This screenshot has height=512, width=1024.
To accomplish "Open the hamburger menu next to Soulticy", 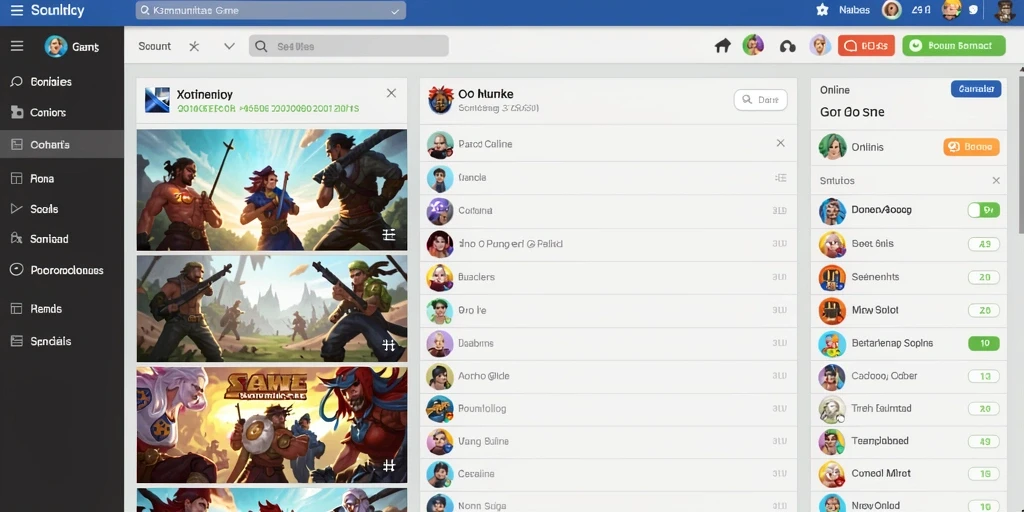I will click(x=16, y=10).
